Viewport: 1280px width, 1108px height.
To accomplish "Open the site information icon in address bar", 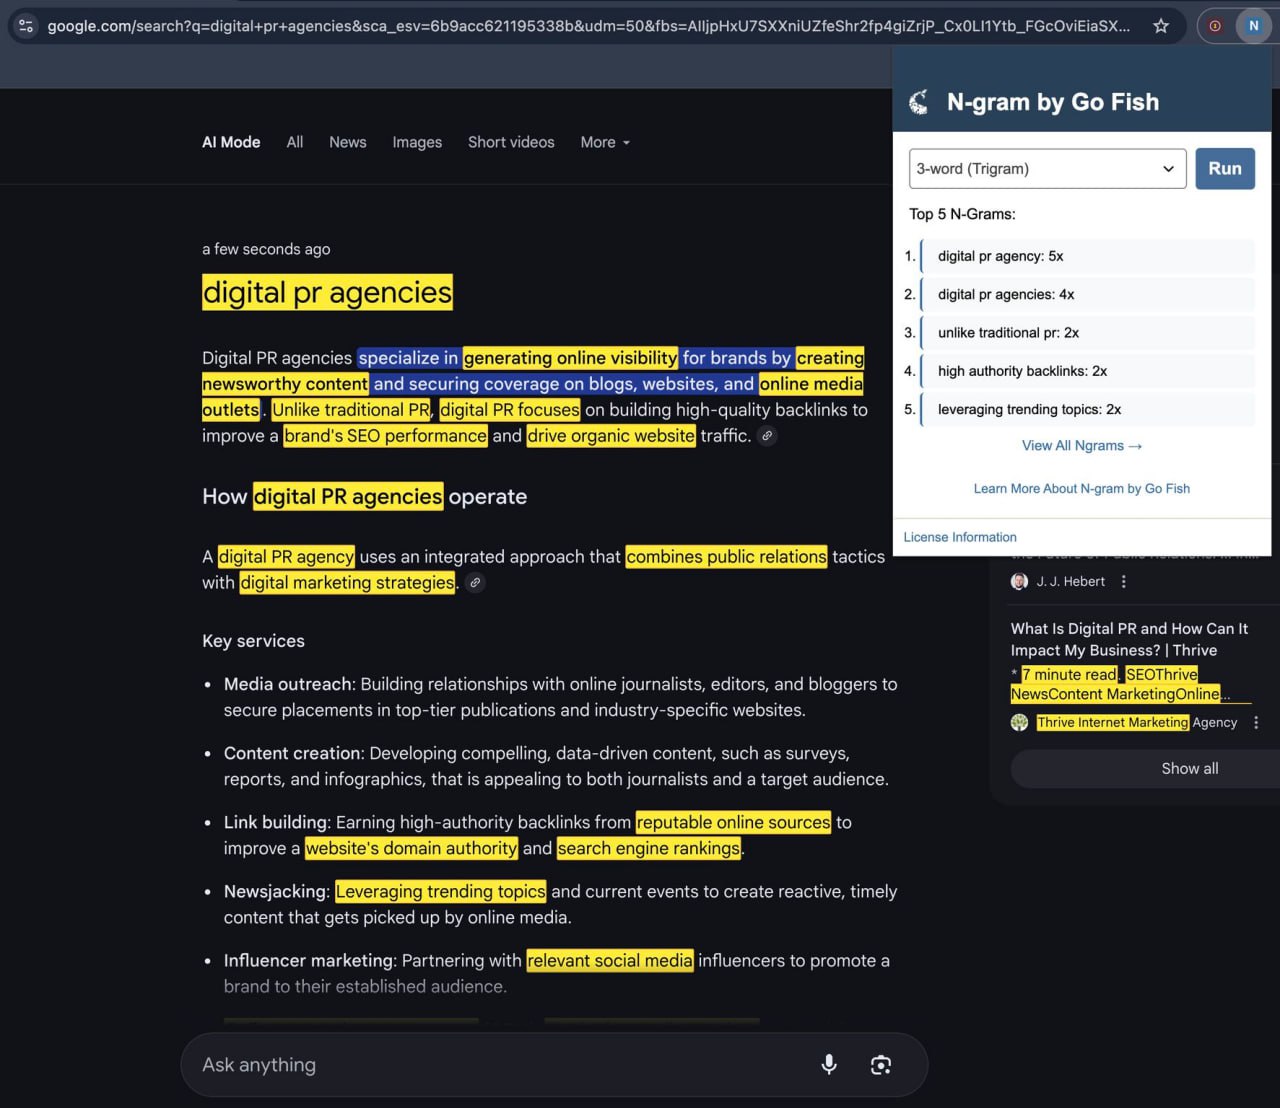I will (26, 26).
